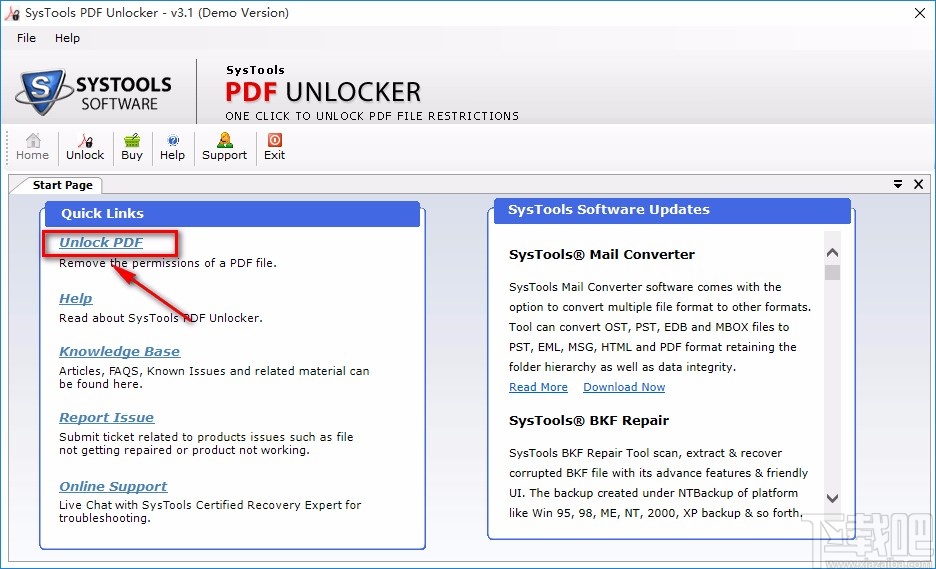
Task: Click the Download Now link
Action: [624, 387]
